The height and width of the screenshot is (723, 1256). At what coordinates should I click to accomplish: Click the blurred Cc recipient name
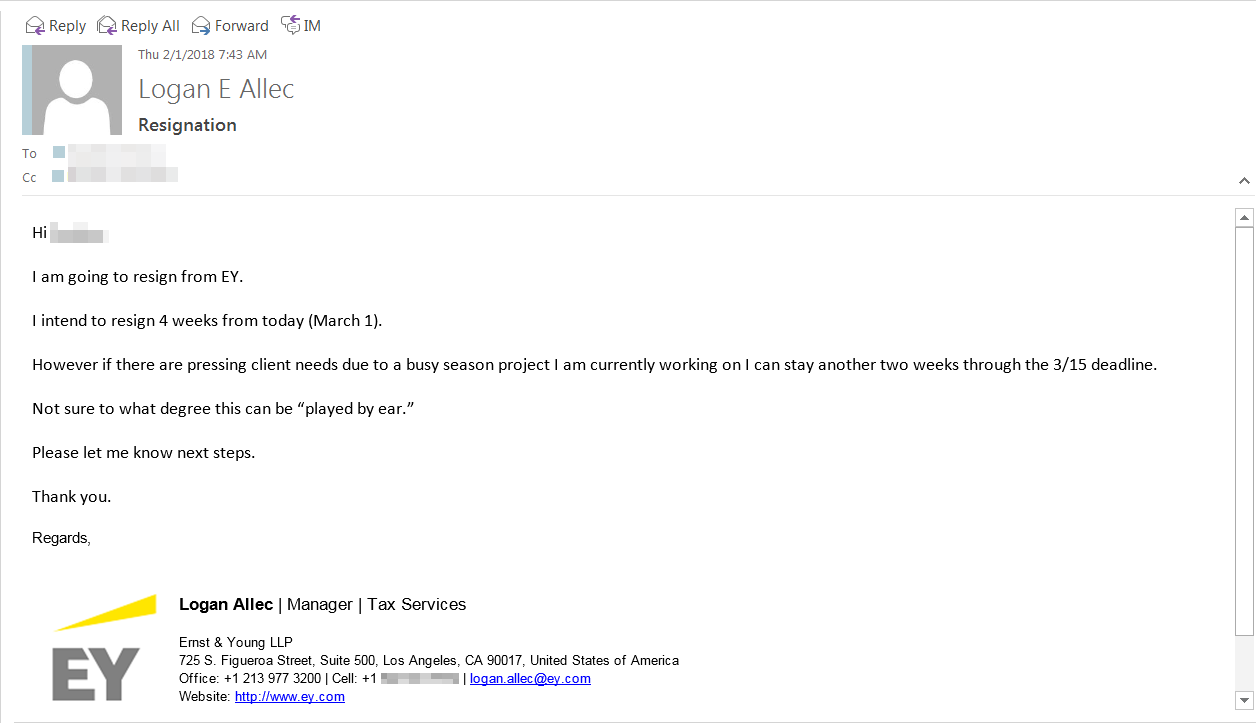tap(122, 175)
